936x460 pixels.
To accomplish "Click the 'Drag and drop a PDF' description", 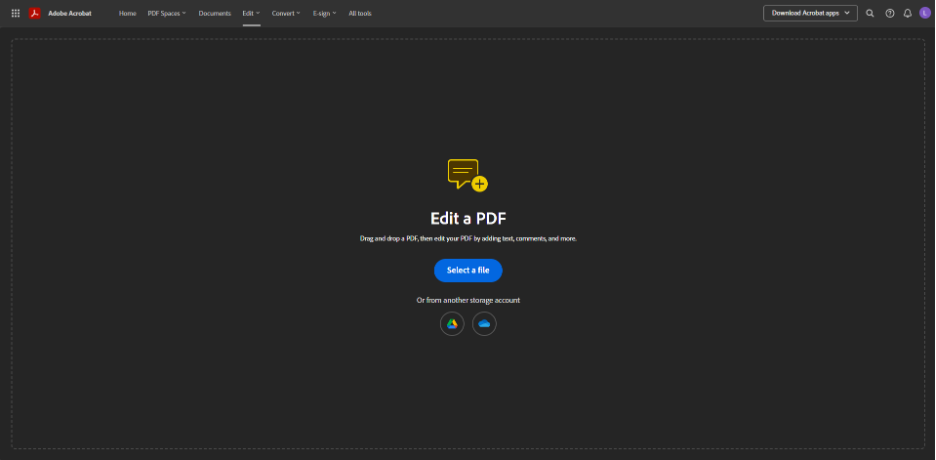I will point(468,238).
